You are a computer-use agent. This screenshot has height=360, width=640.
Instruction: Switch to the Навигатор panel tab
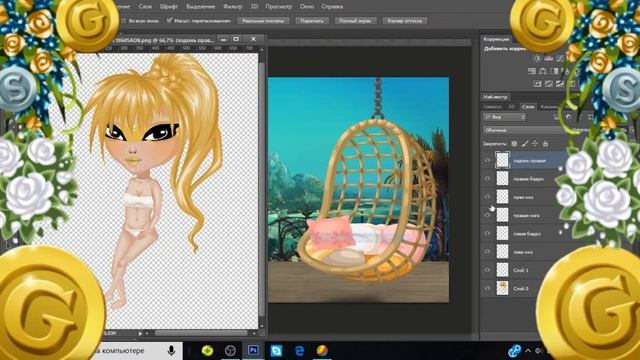coord(495,97)
